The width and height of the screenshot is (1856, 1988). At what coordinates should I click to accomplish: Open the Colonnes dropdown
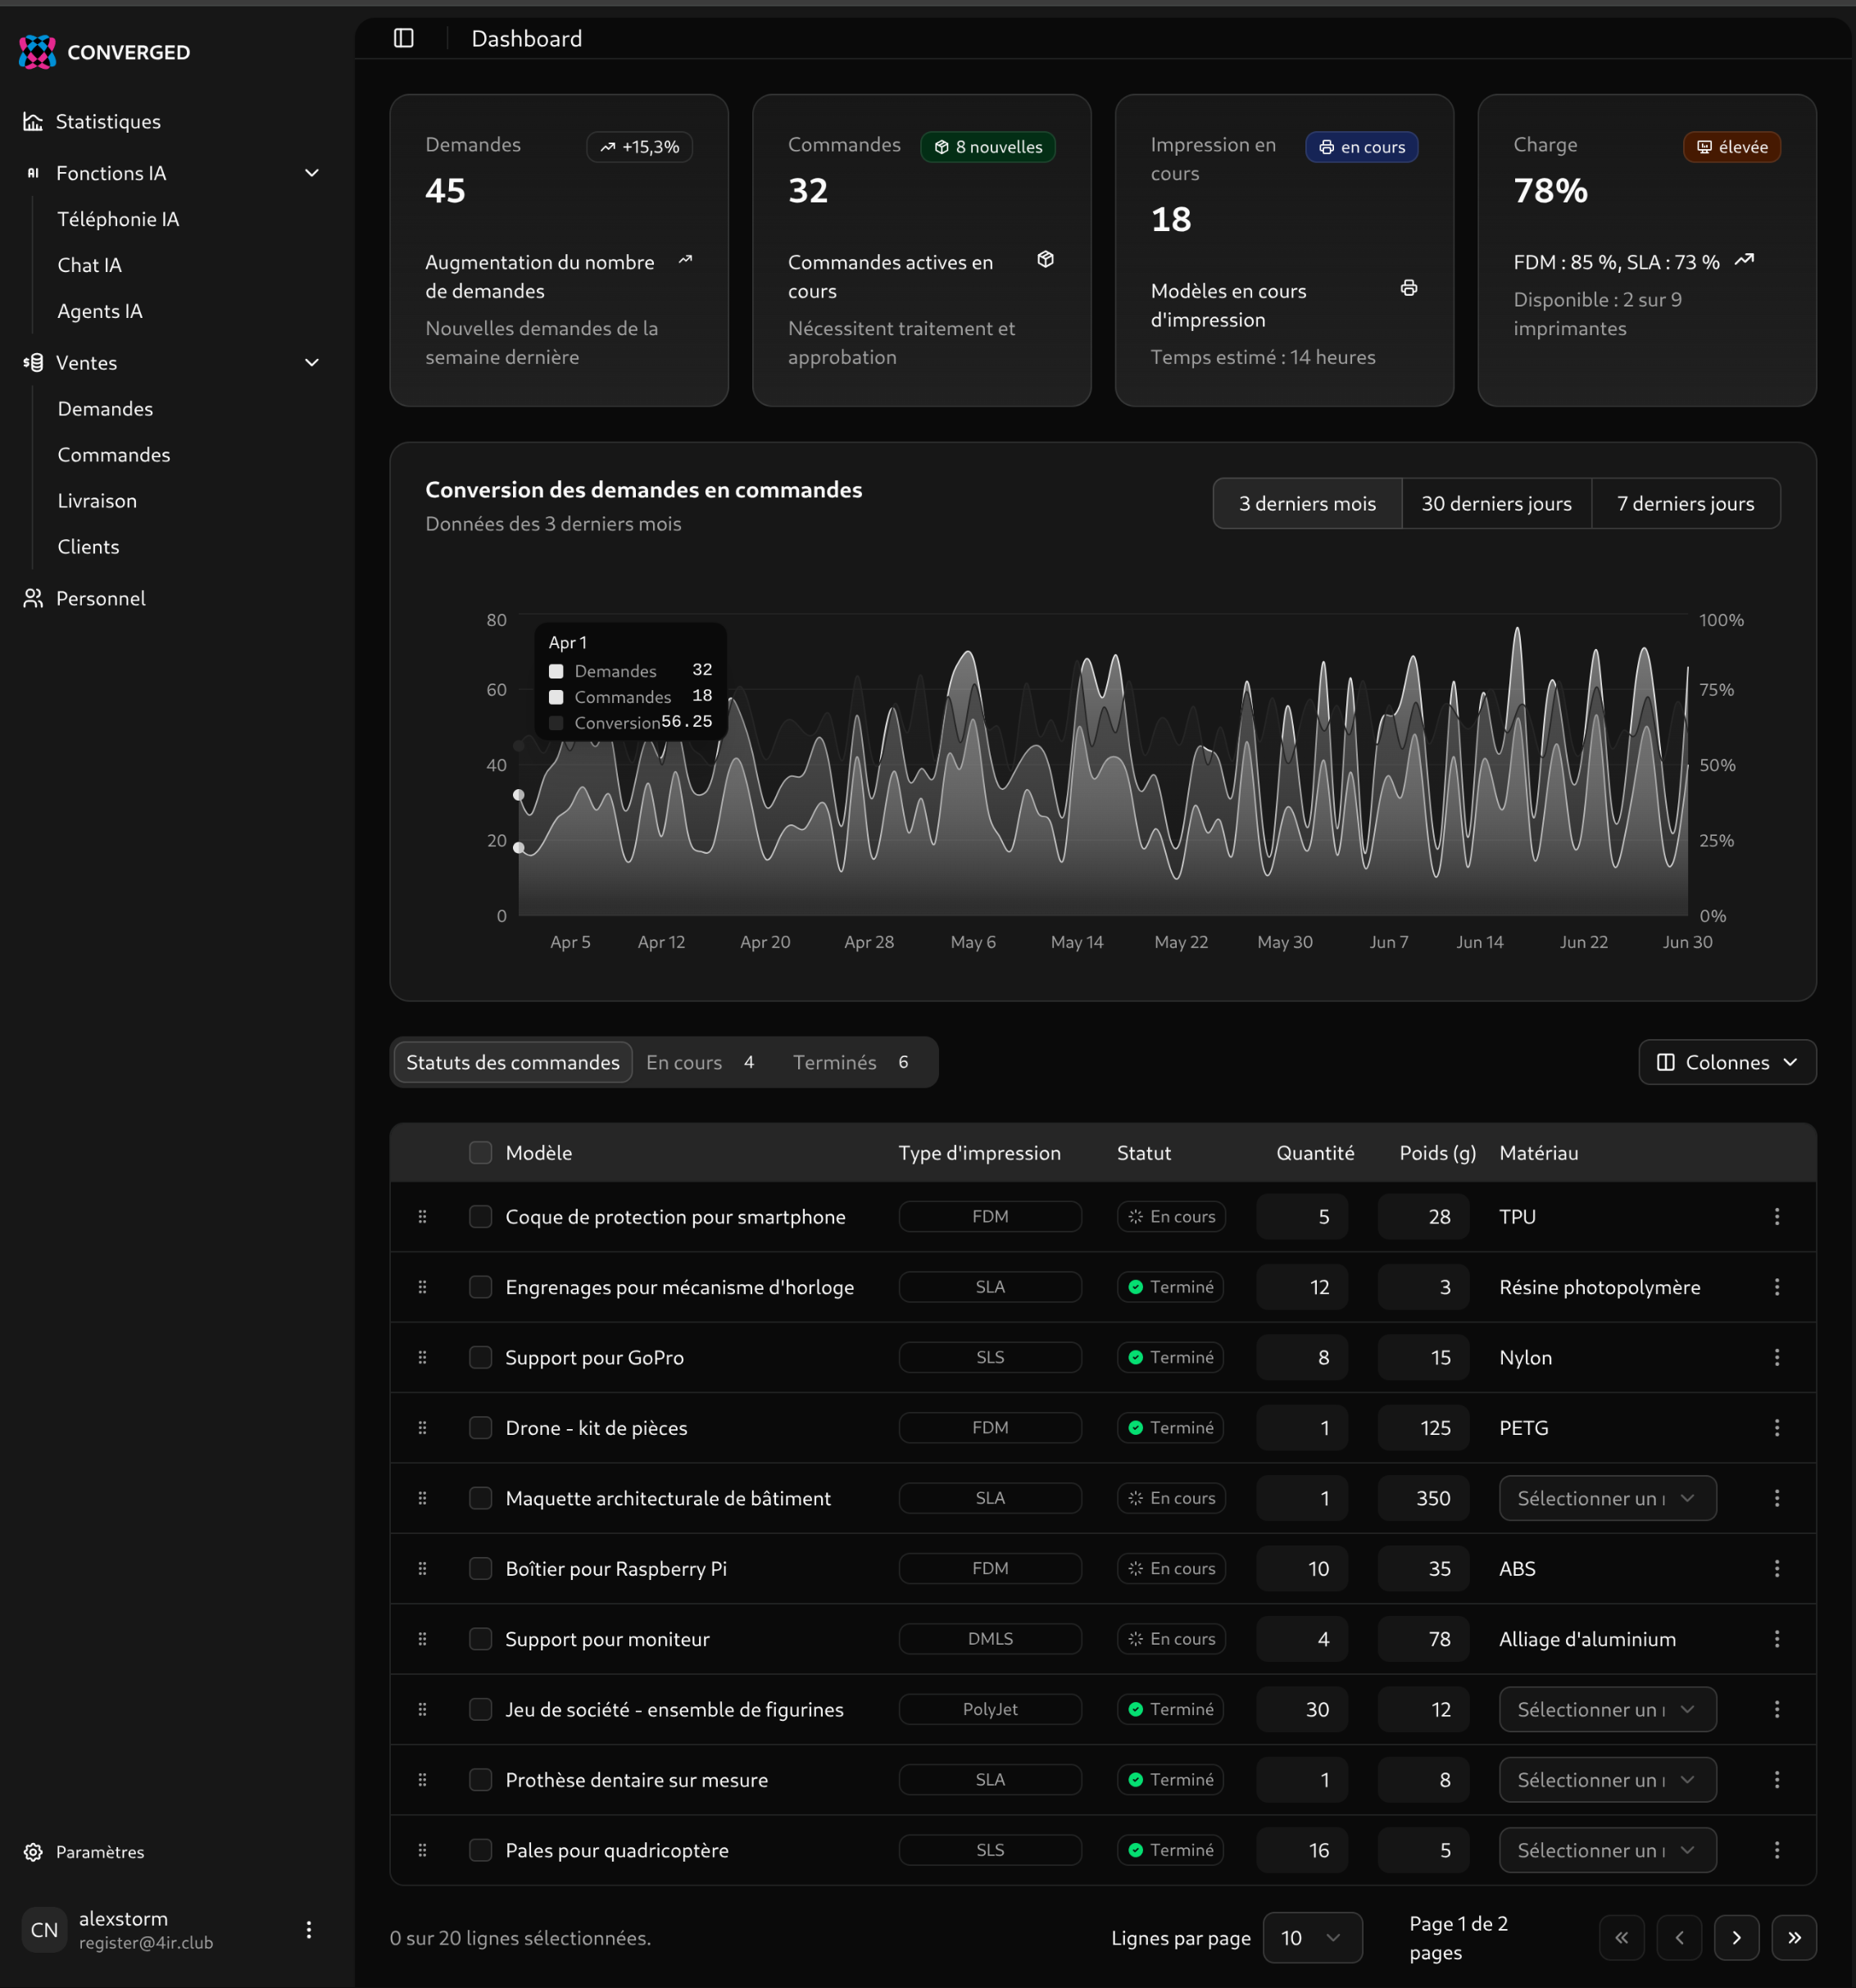[1727, 1062]
